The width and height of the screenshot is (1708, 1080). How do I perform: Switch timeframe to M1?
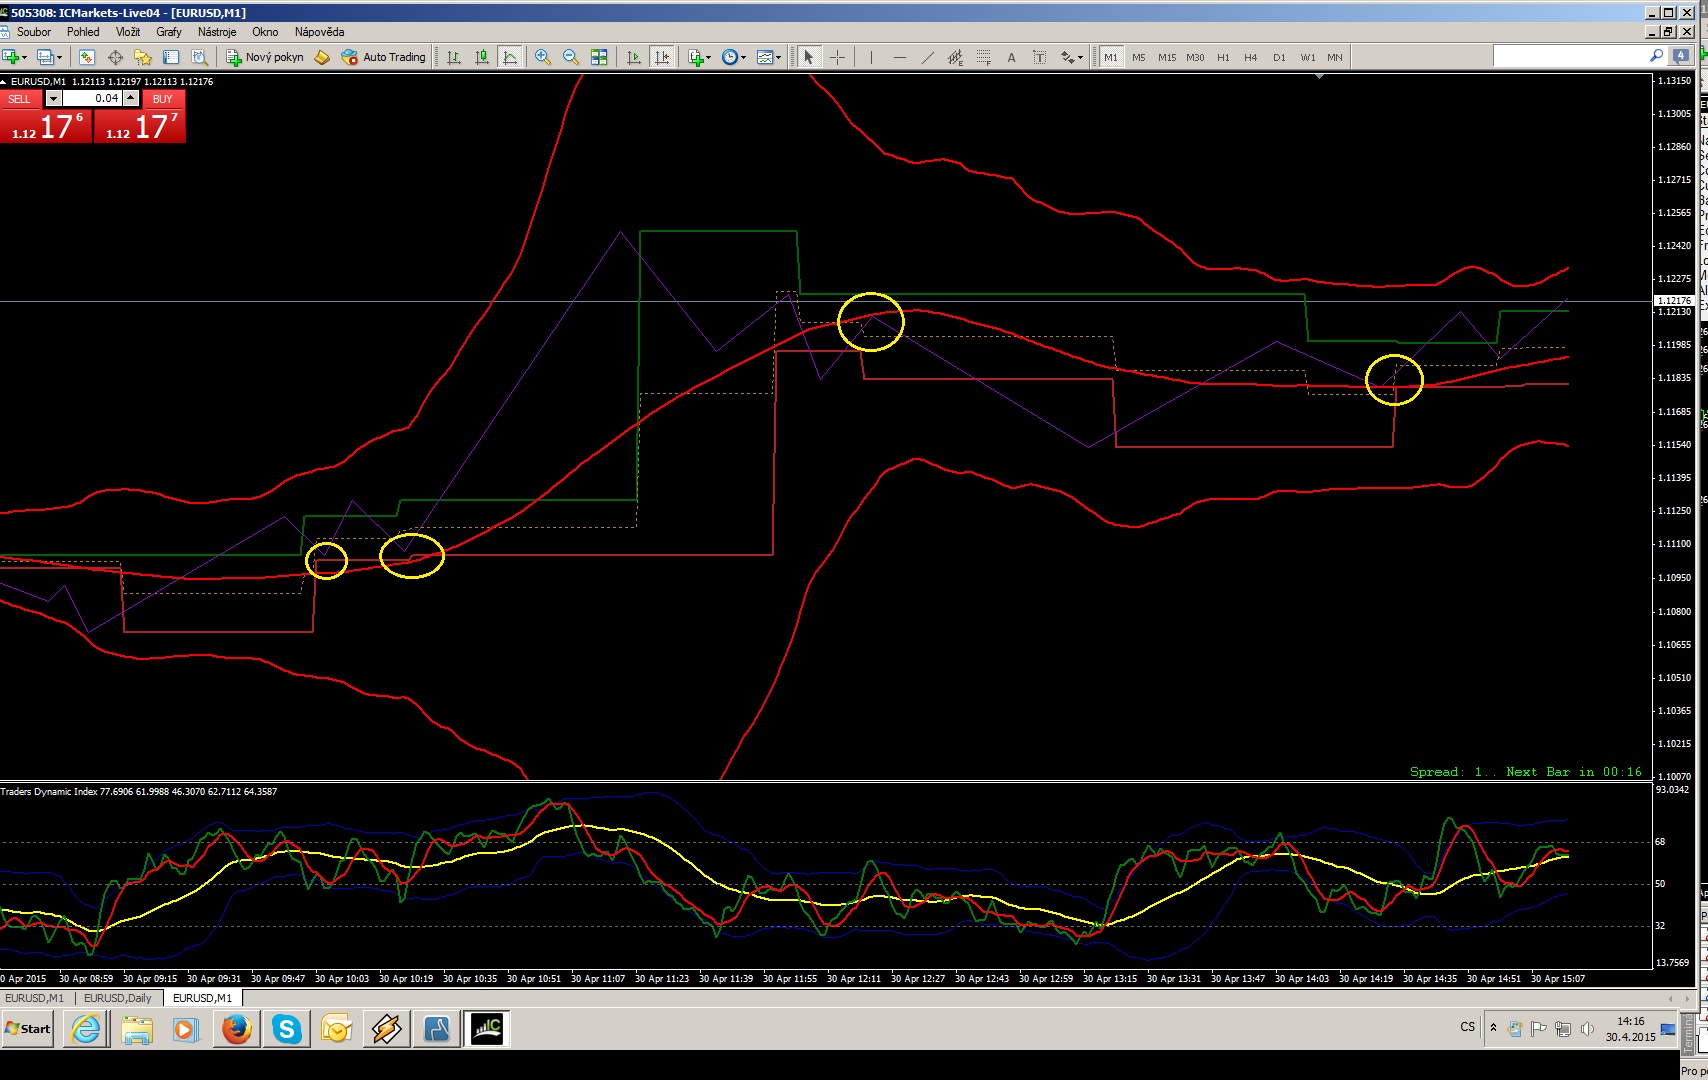[x=1111, y=57]
